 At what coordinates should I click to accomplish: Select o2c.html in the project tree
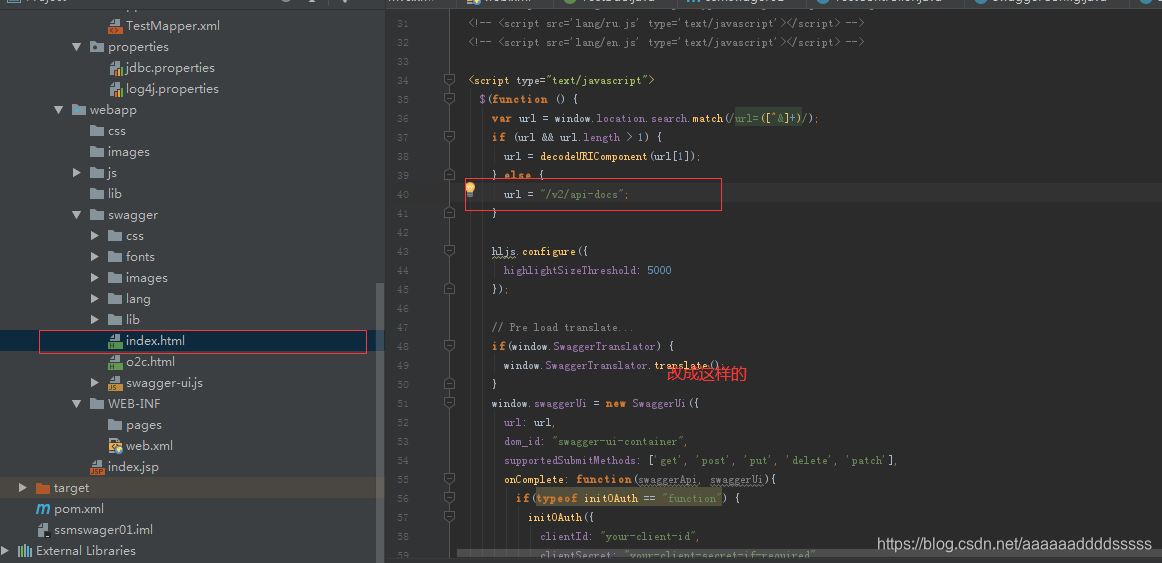150,362
